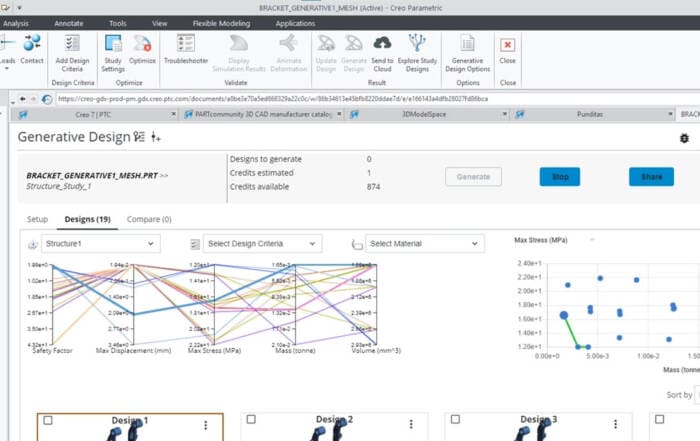
Task: Click the bug report icon
Action: click(684, 138)
